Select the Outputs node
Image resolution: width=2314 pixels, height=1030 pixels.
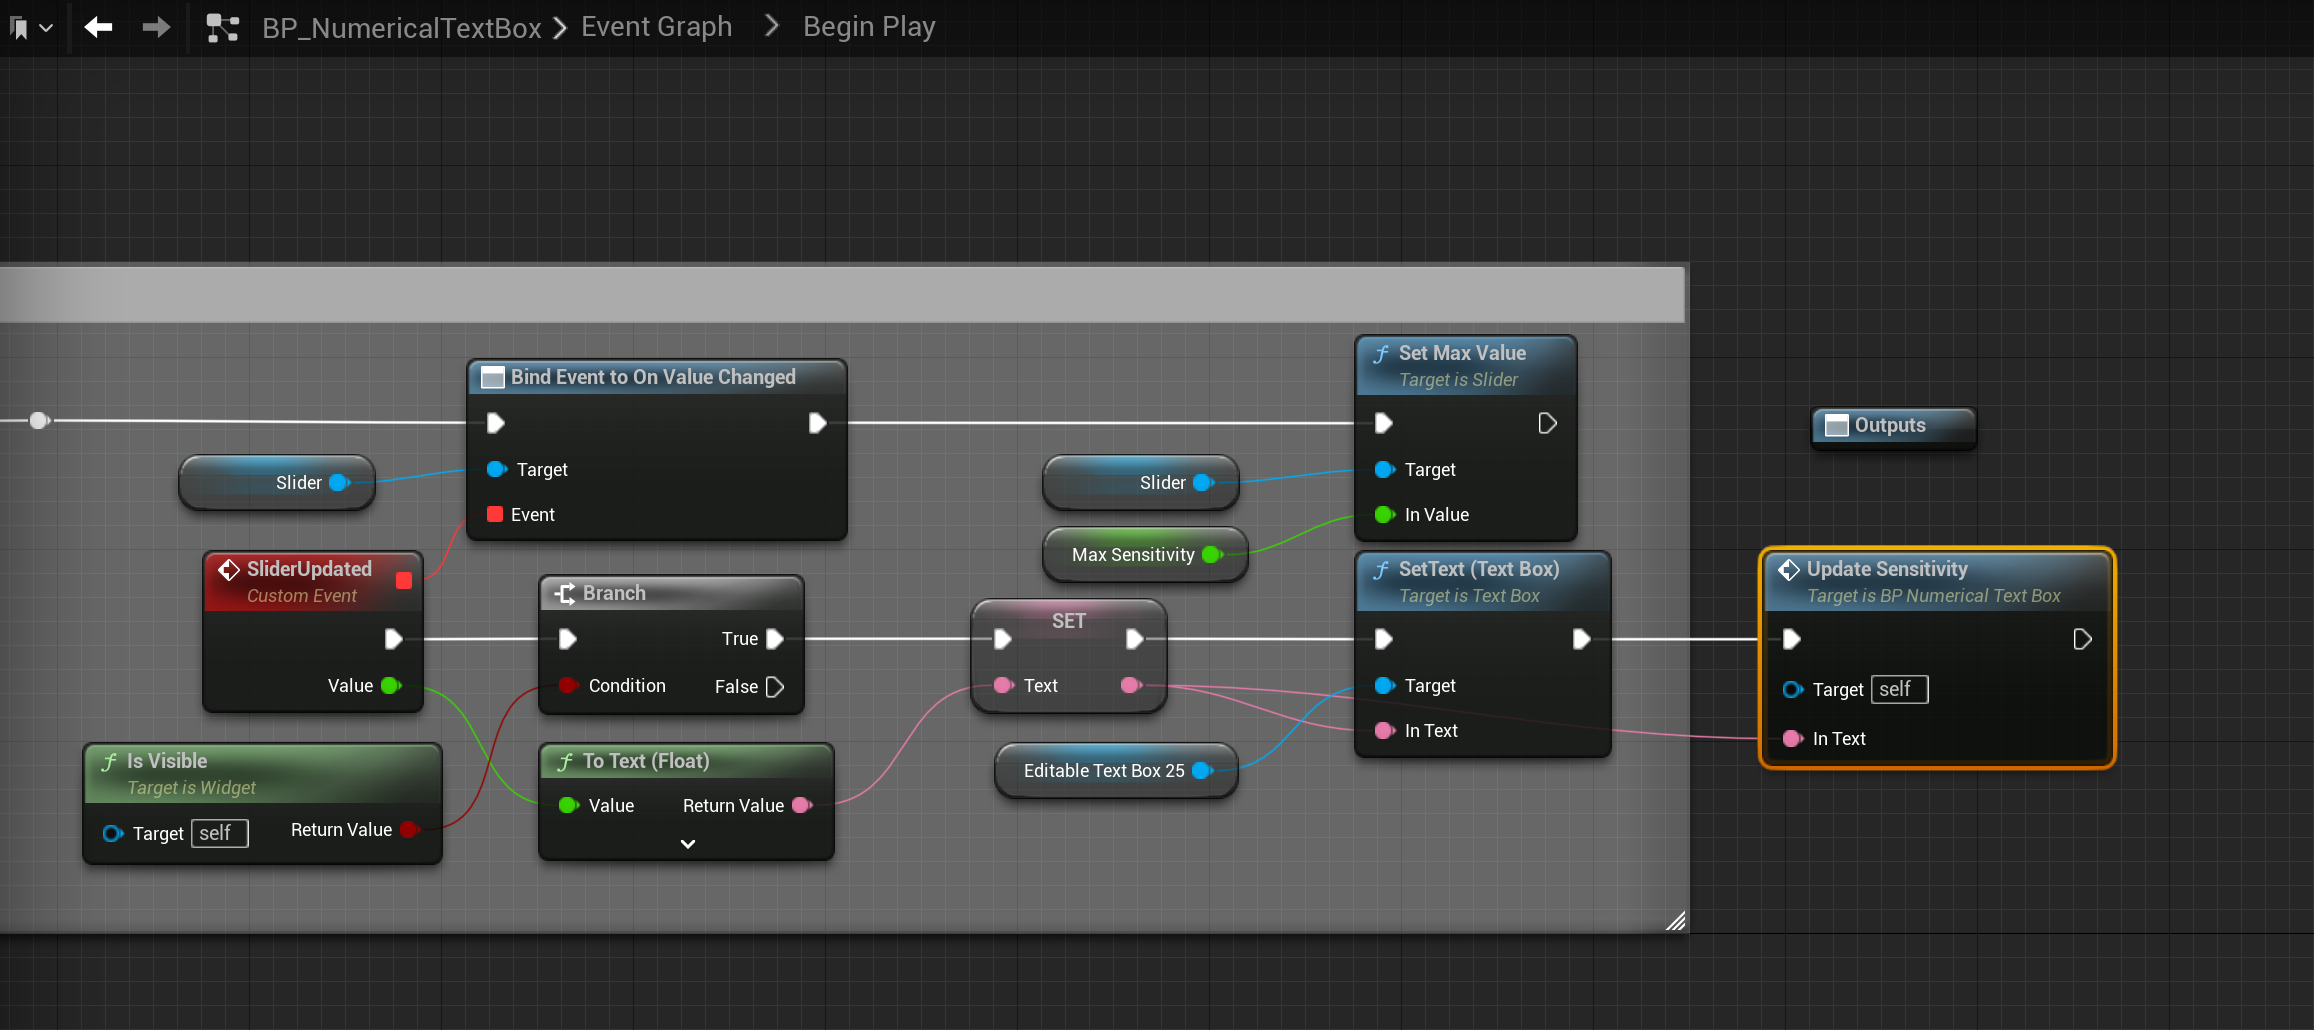(1892, 426)
